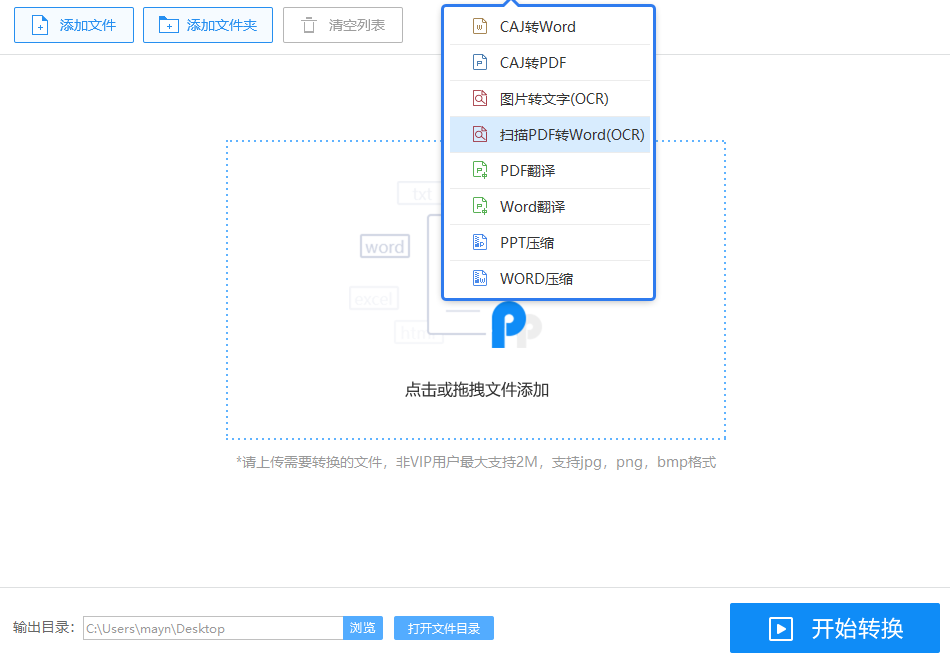The image size is (950, 663).
Task: Select CAJ转Word menu entry
Action: tap(538, 27)
